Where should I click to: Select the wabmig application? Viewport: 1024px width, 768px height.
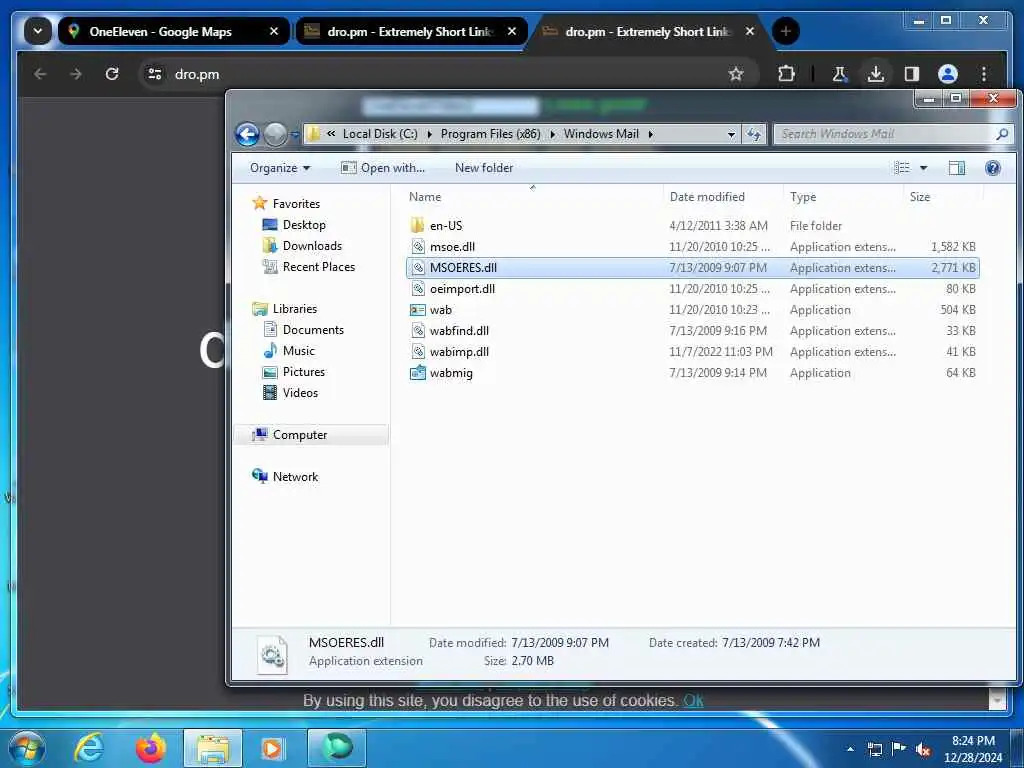(x=692, y=373)
